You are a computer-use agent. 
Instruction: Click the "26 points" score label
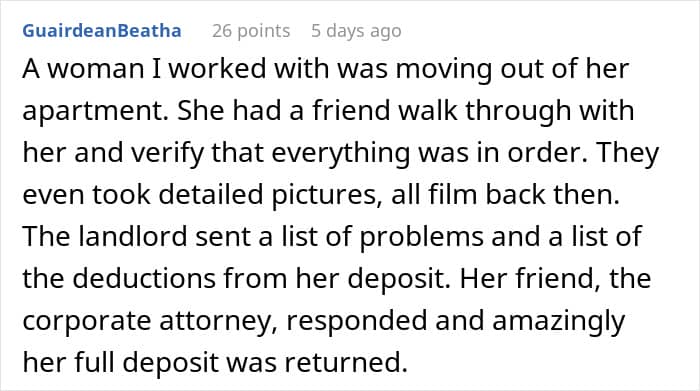coord(251,31)
